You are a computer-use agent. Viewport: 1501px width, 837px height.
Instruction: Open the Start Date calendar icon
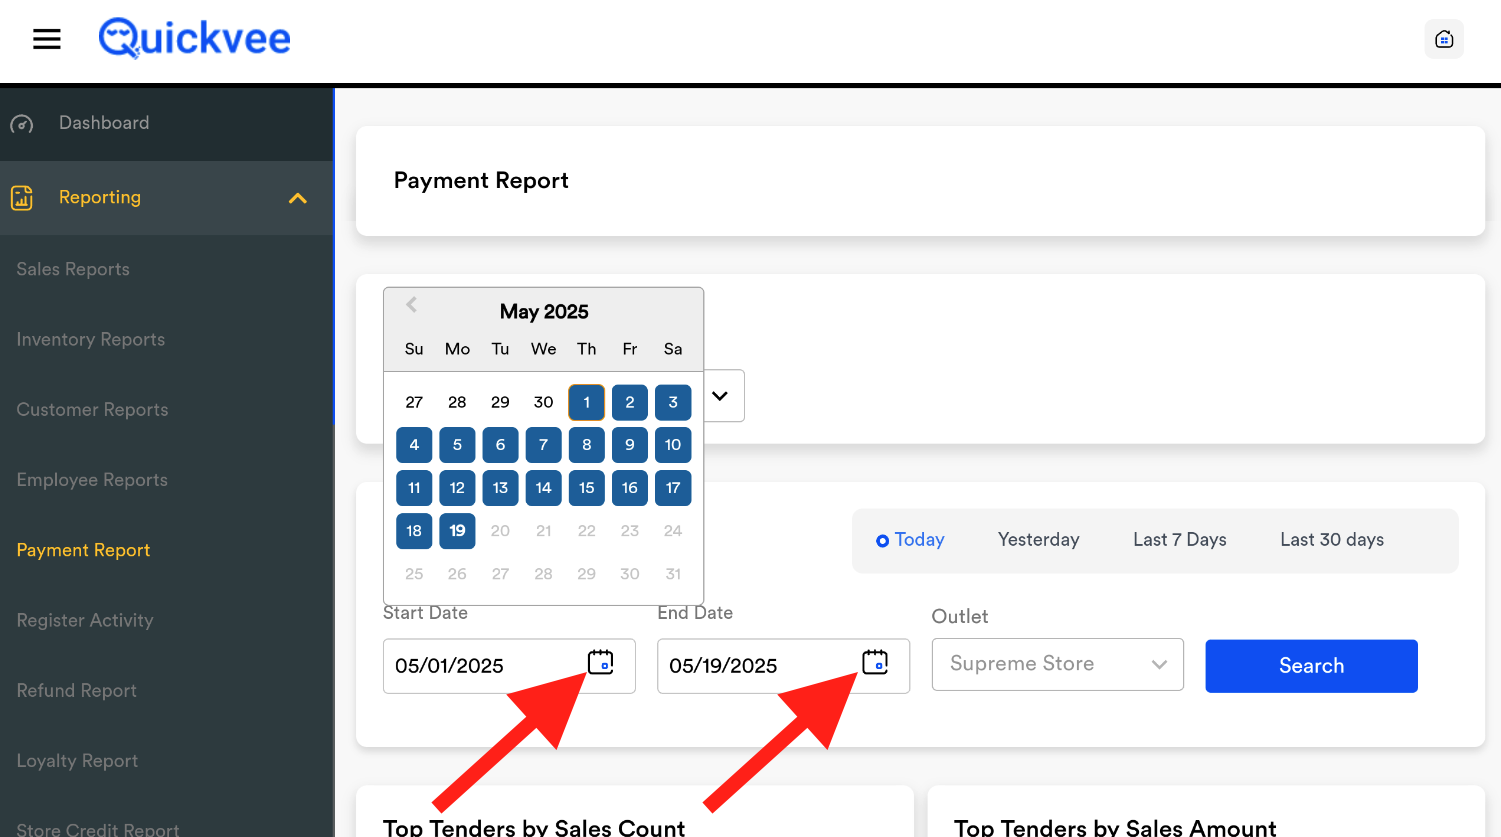600,662
